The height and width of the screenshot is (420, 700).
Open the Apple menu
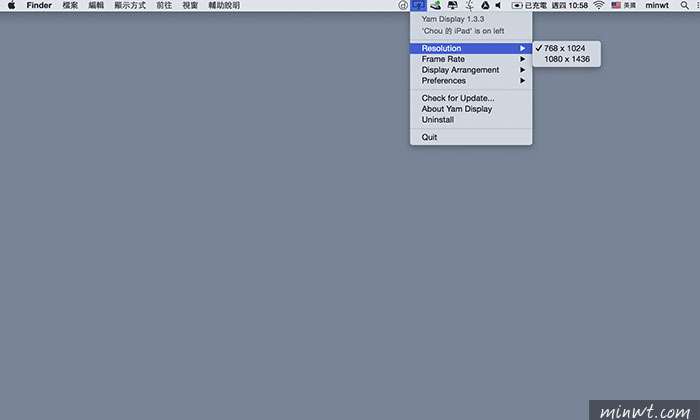[12, 5]
